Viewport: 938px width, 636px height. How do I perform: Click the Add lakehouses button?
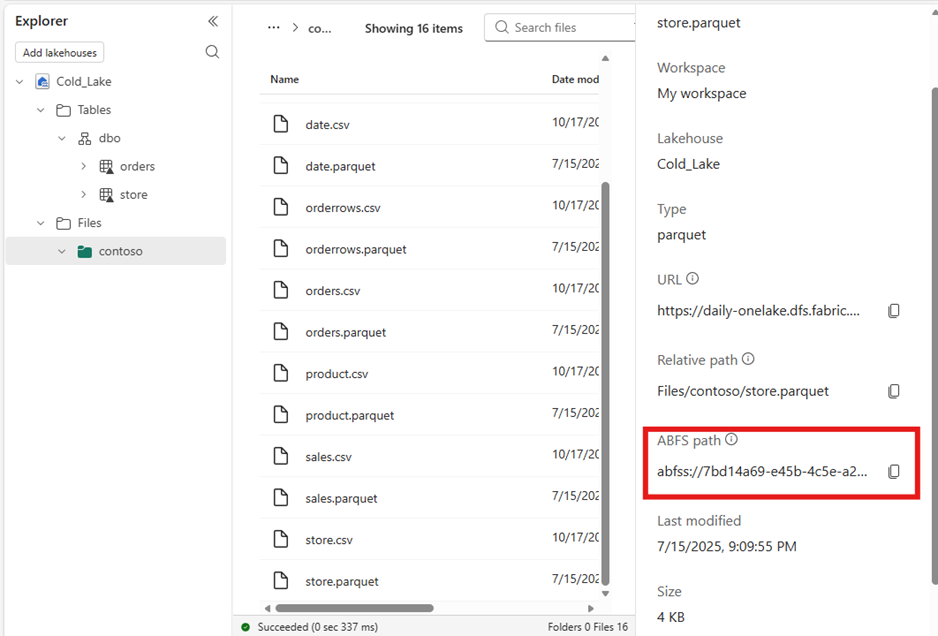(59, 51)
